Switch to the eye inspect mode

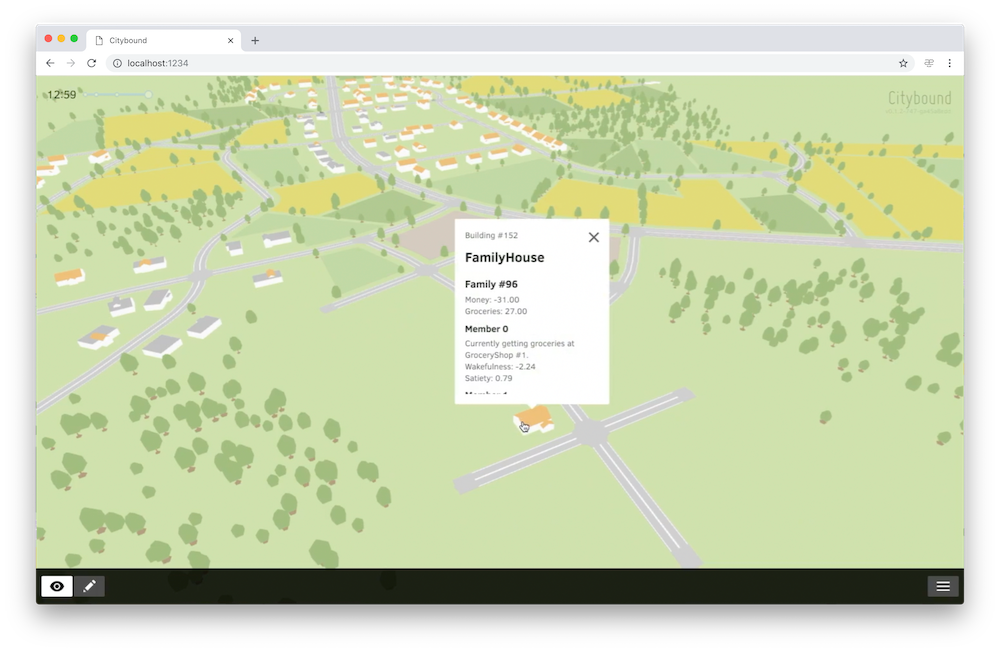[57, 586]
